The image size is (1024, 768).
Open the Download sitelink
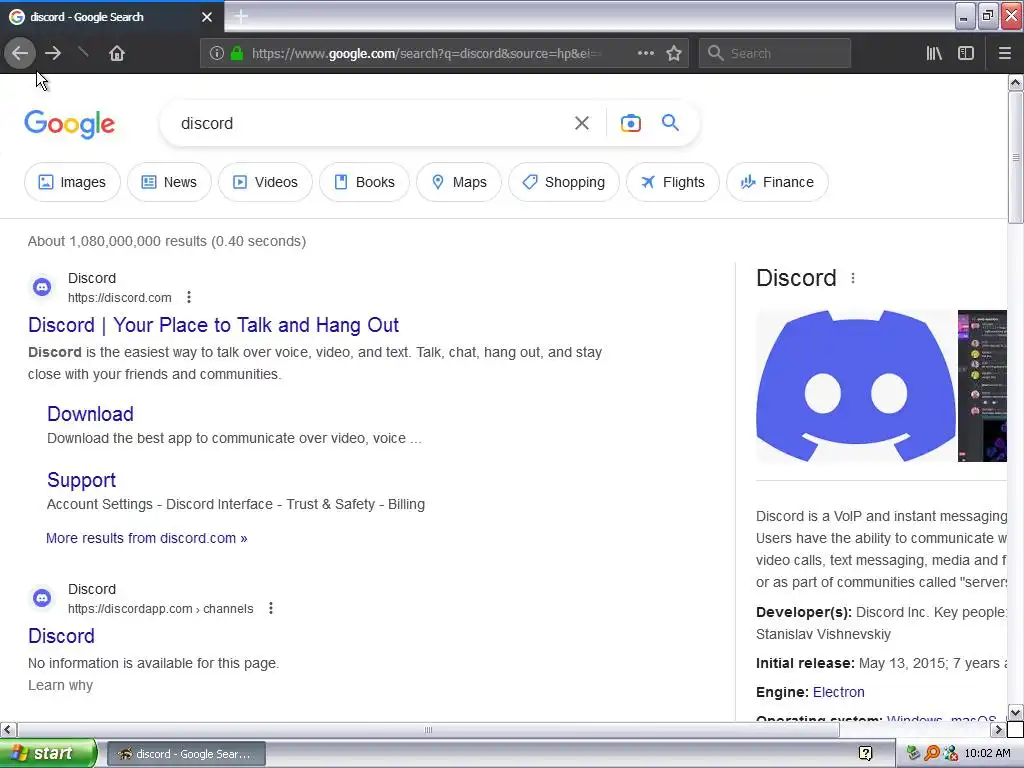[90, 413]
